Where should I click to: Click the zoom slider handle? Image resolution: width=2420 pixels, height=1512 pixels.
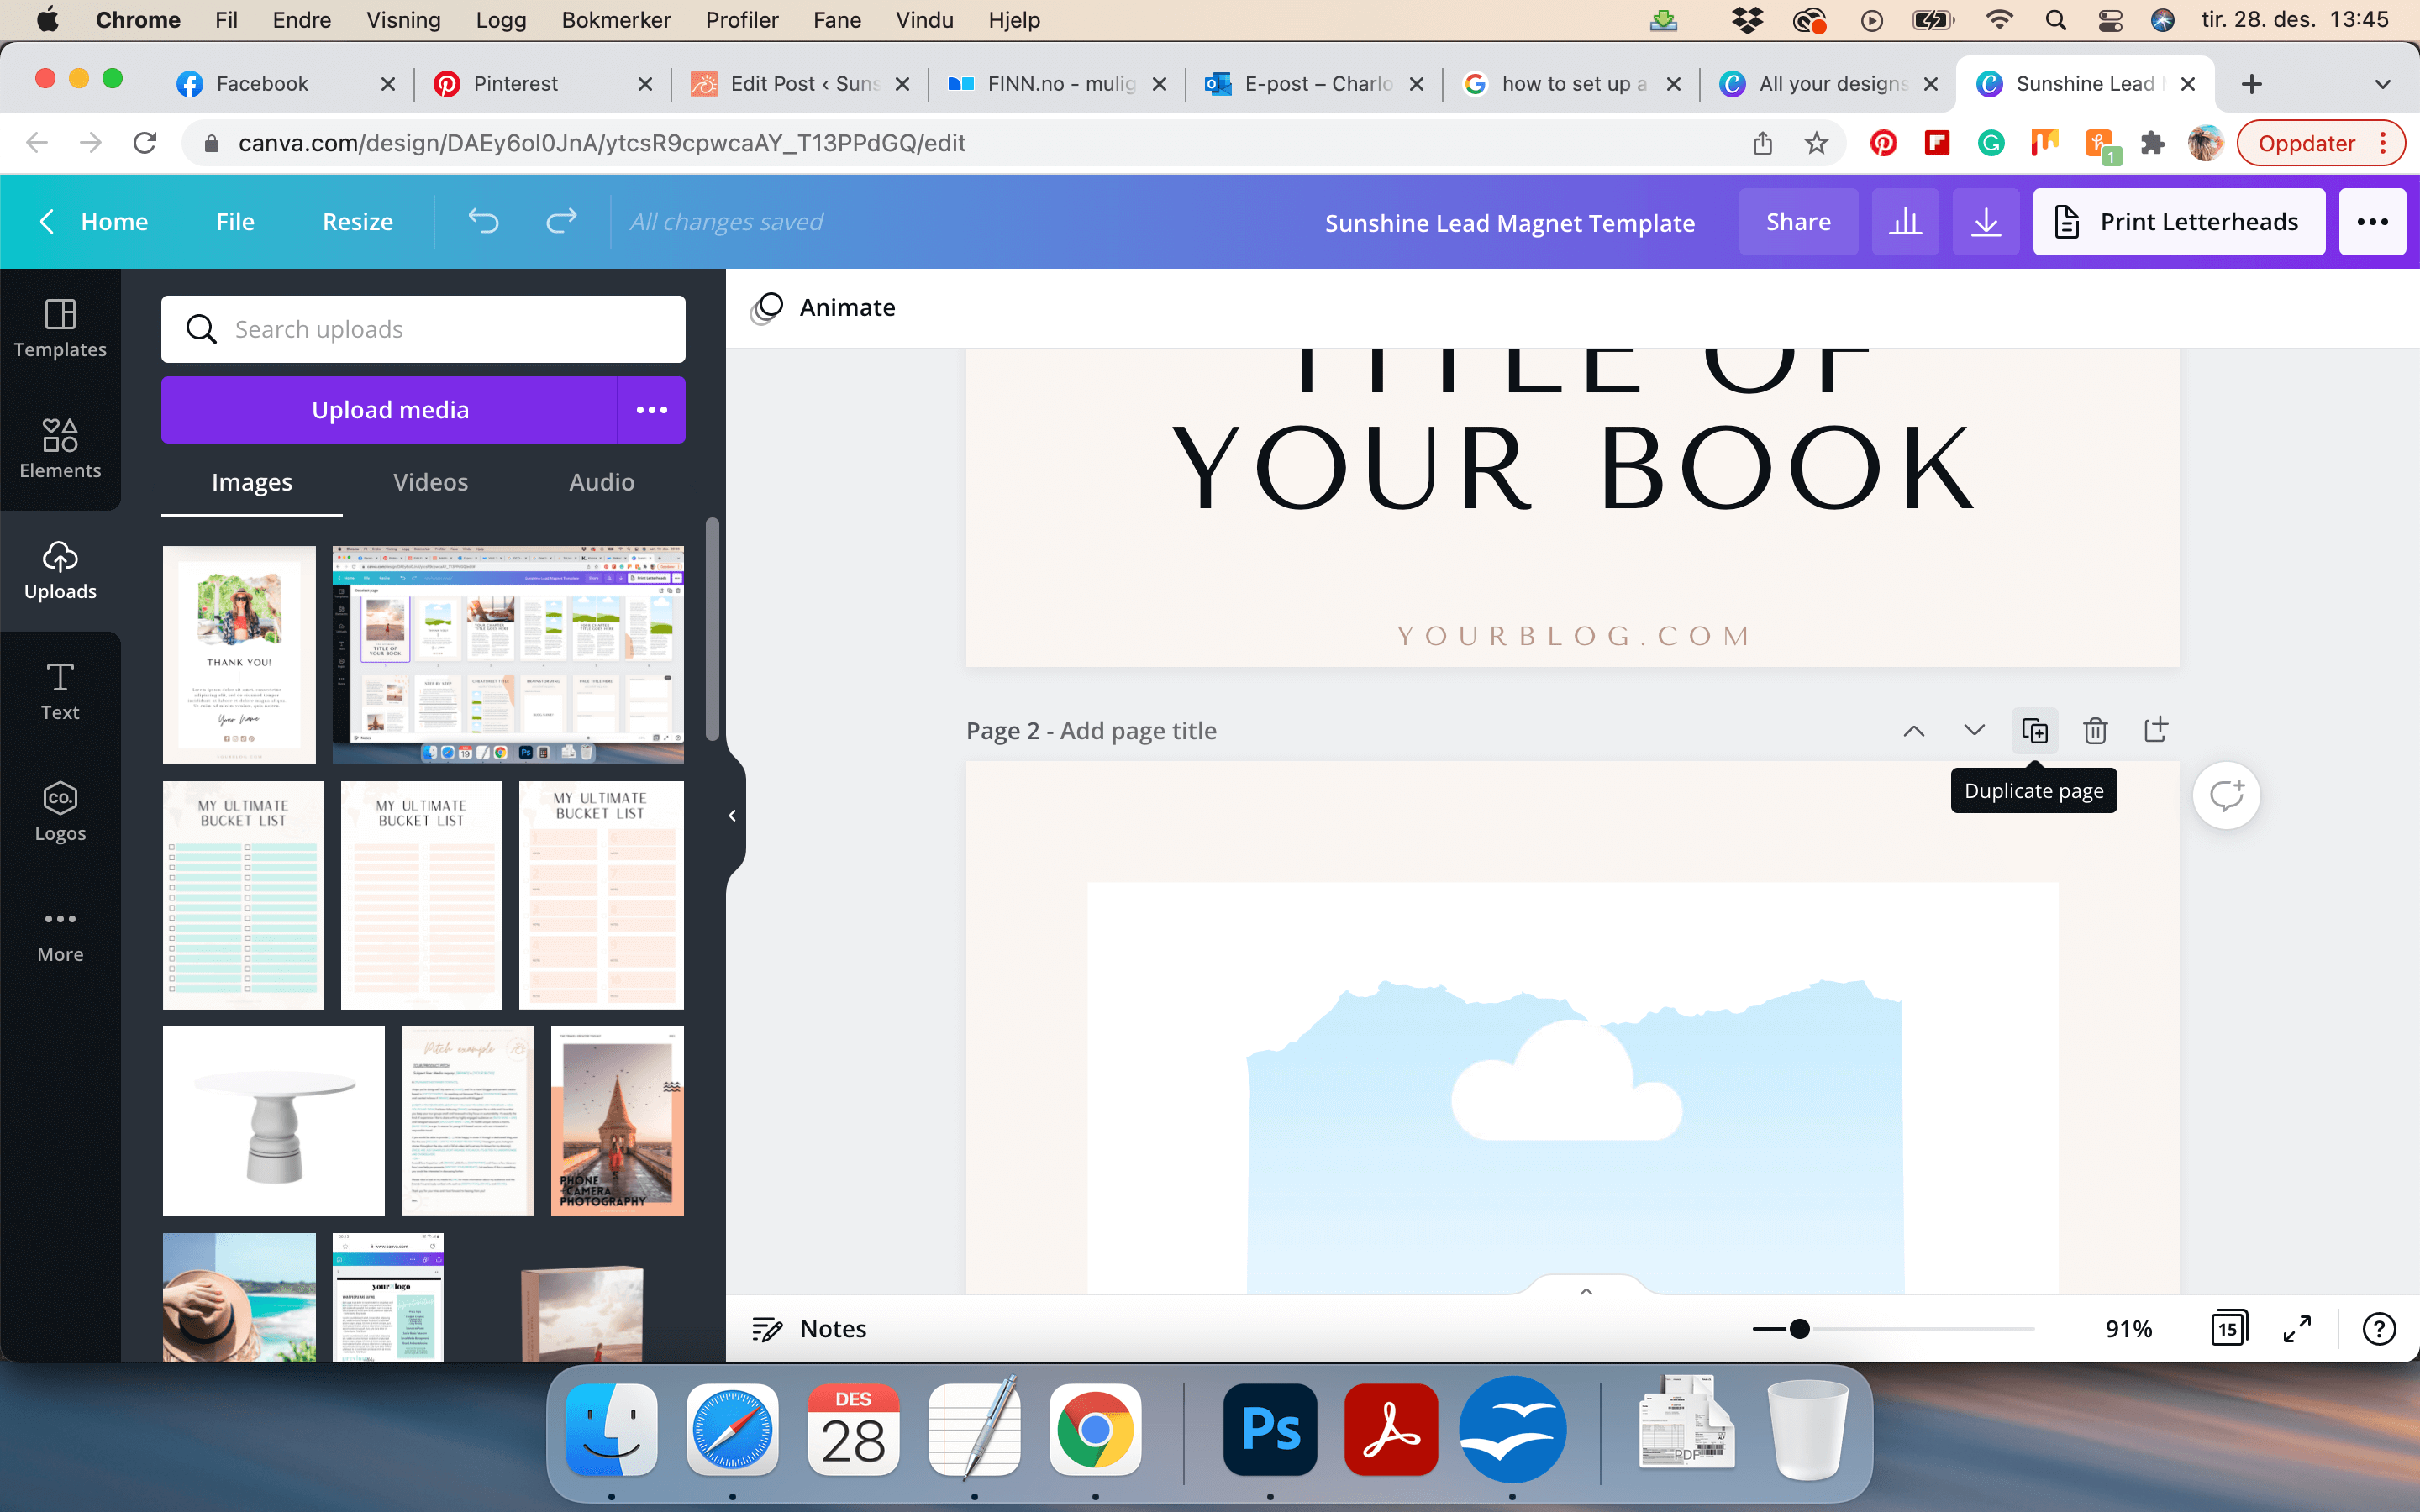(1800, 1329)
